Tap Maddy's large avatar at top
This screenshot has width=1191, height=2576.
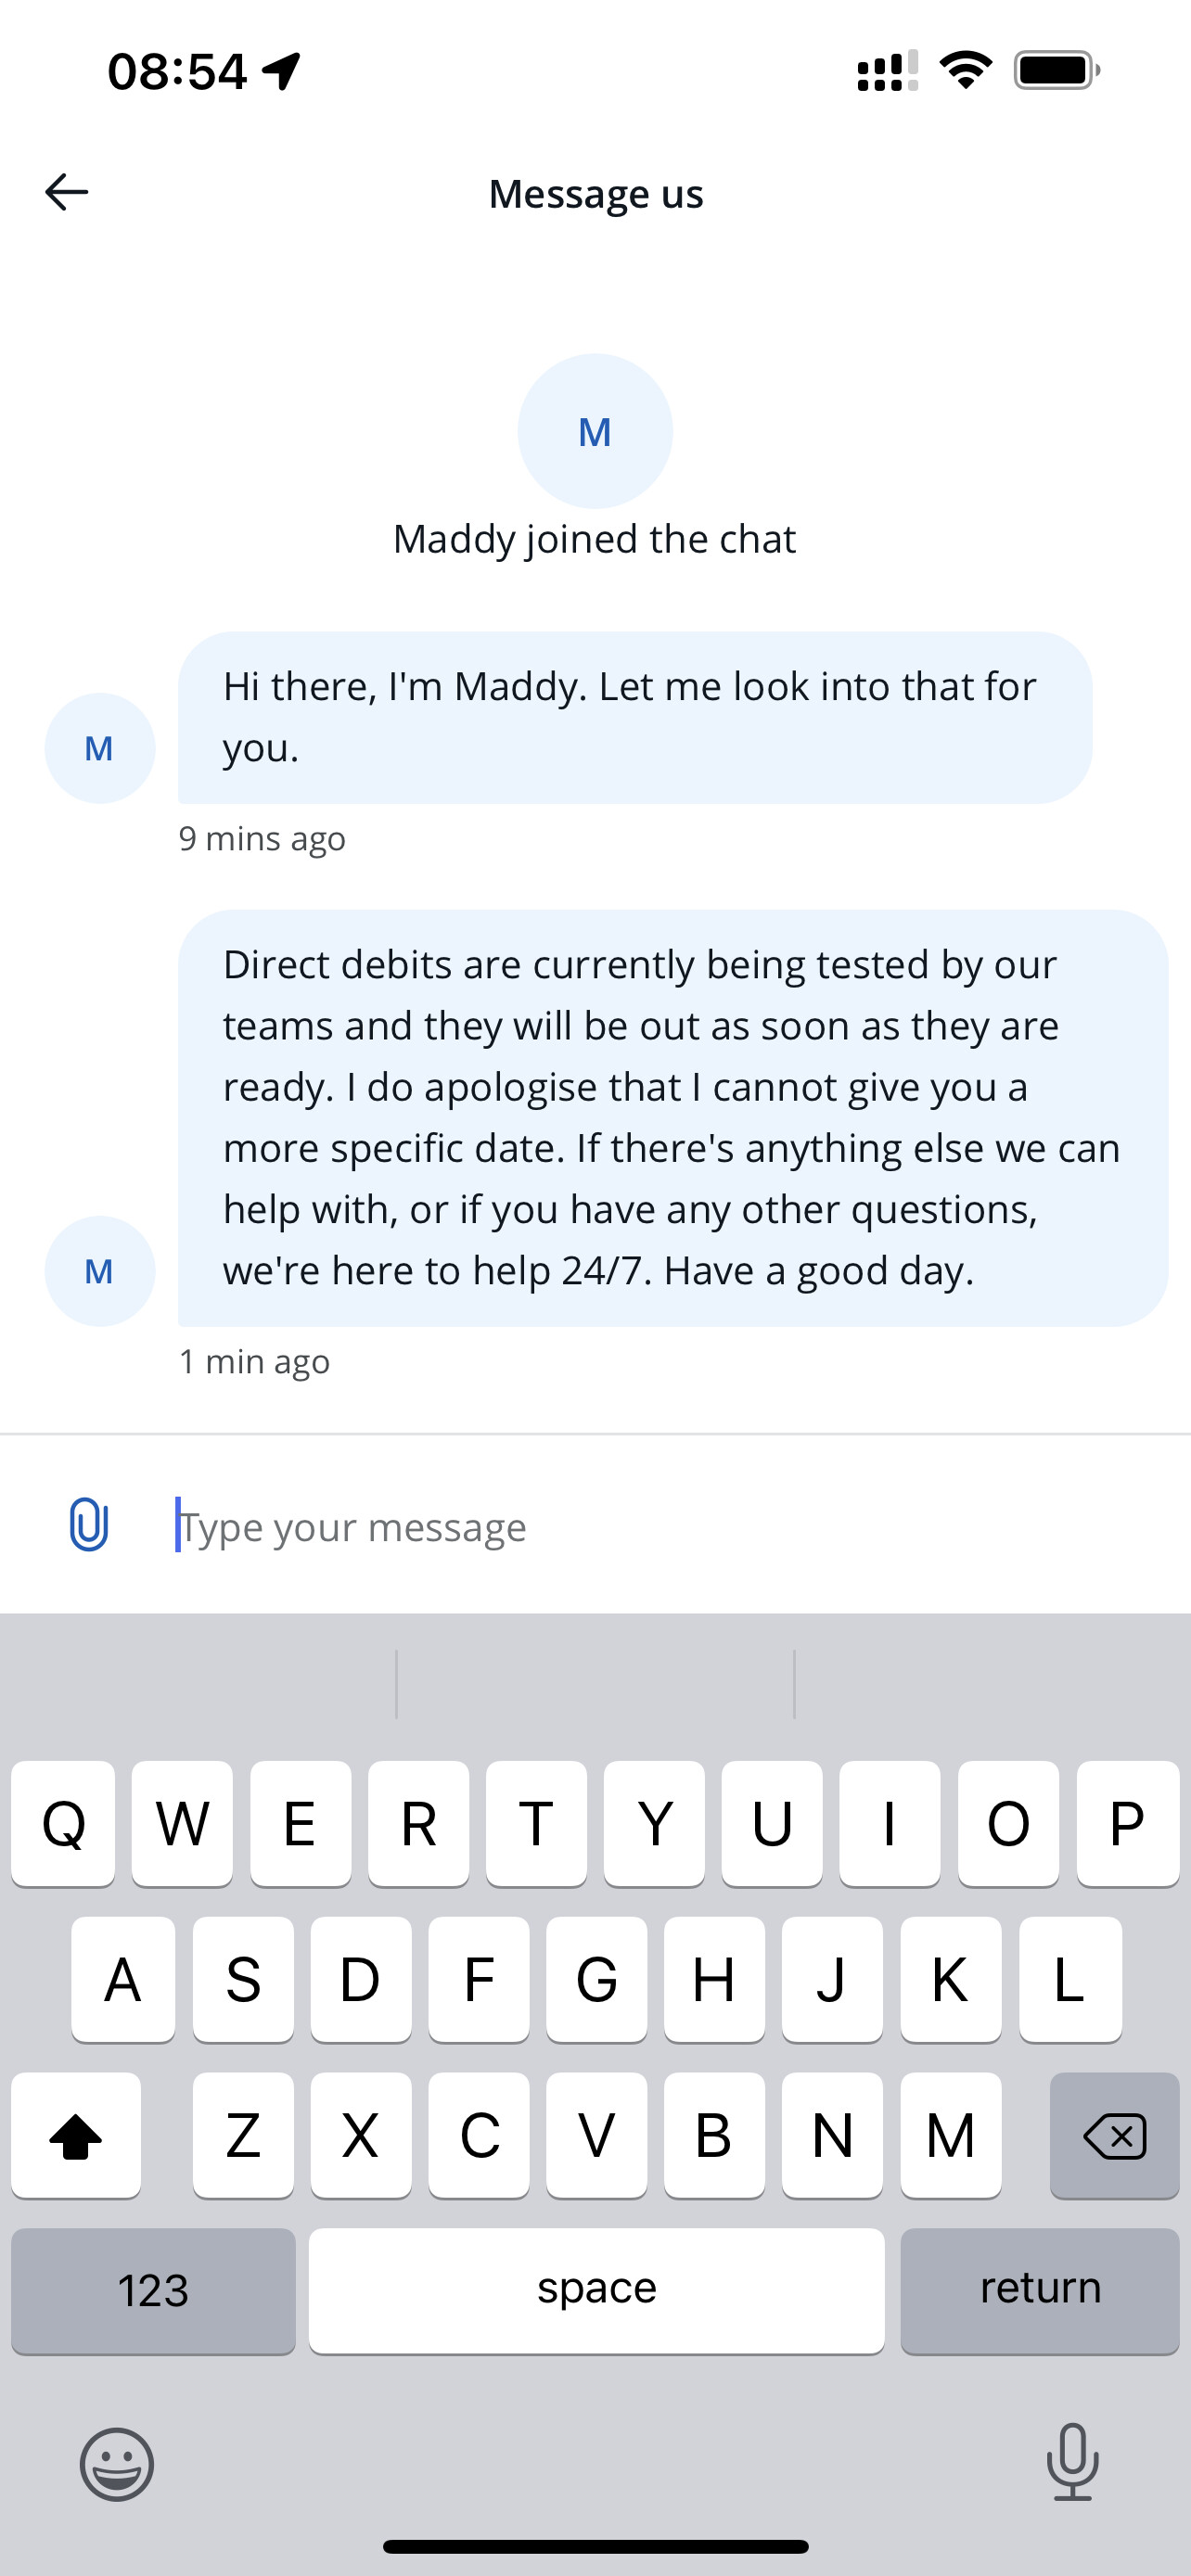click(595, 431)
